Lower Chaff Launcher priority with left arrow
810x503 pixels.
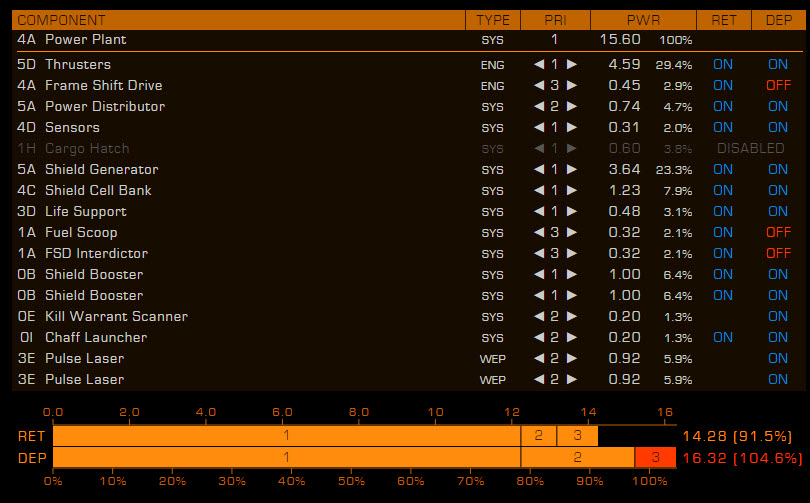(539, 338)
